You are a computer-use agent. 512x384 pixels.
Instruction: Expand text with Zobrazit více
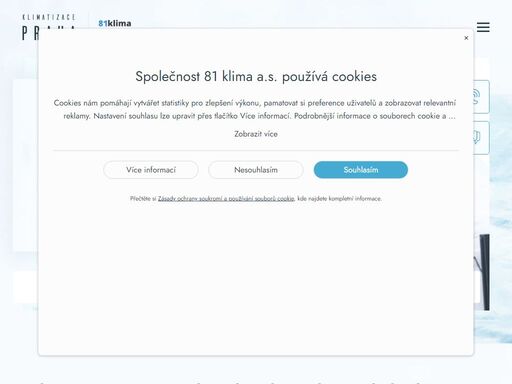256,134
